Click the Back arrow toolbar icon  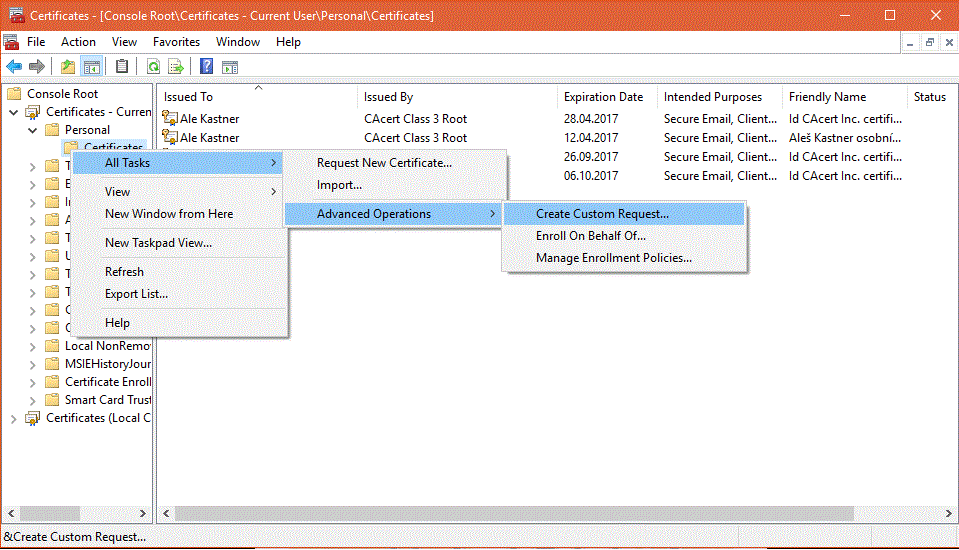coord(14,67)
